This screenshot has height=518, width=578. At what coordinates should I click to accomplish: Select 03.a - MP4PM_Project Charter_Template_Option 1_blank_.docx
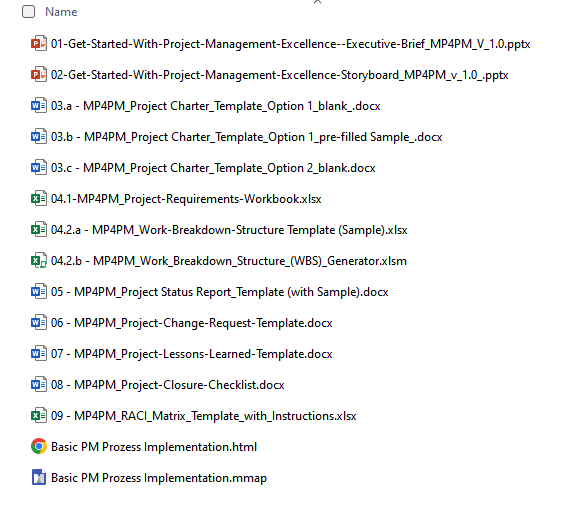216,106
